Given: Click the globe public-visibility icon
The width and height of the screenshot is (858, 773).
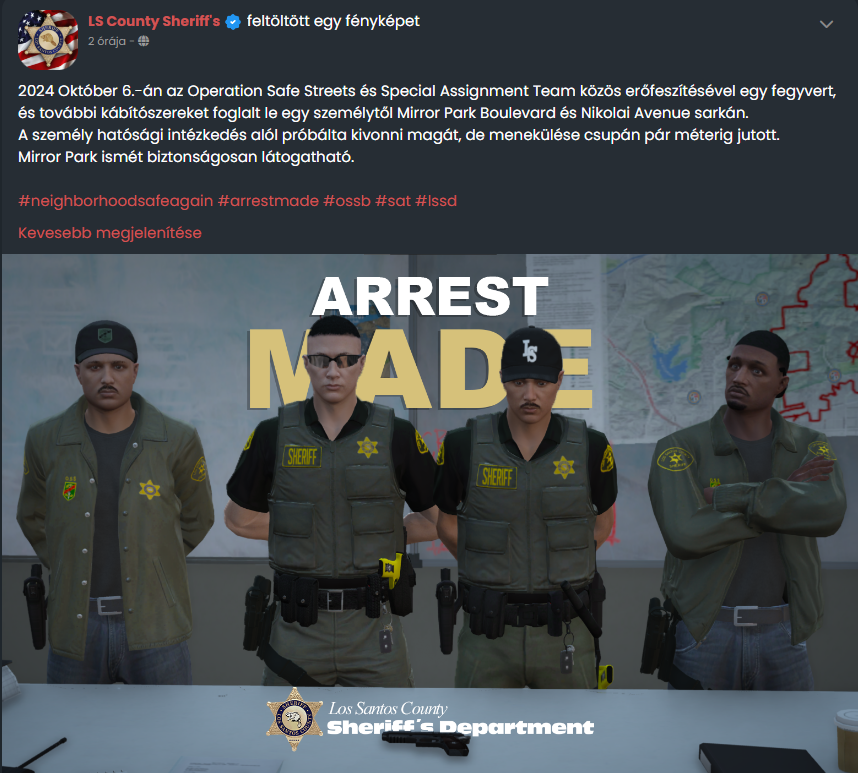Looking at the screenshot, I should pyautogui.click(x=143, y=41).
